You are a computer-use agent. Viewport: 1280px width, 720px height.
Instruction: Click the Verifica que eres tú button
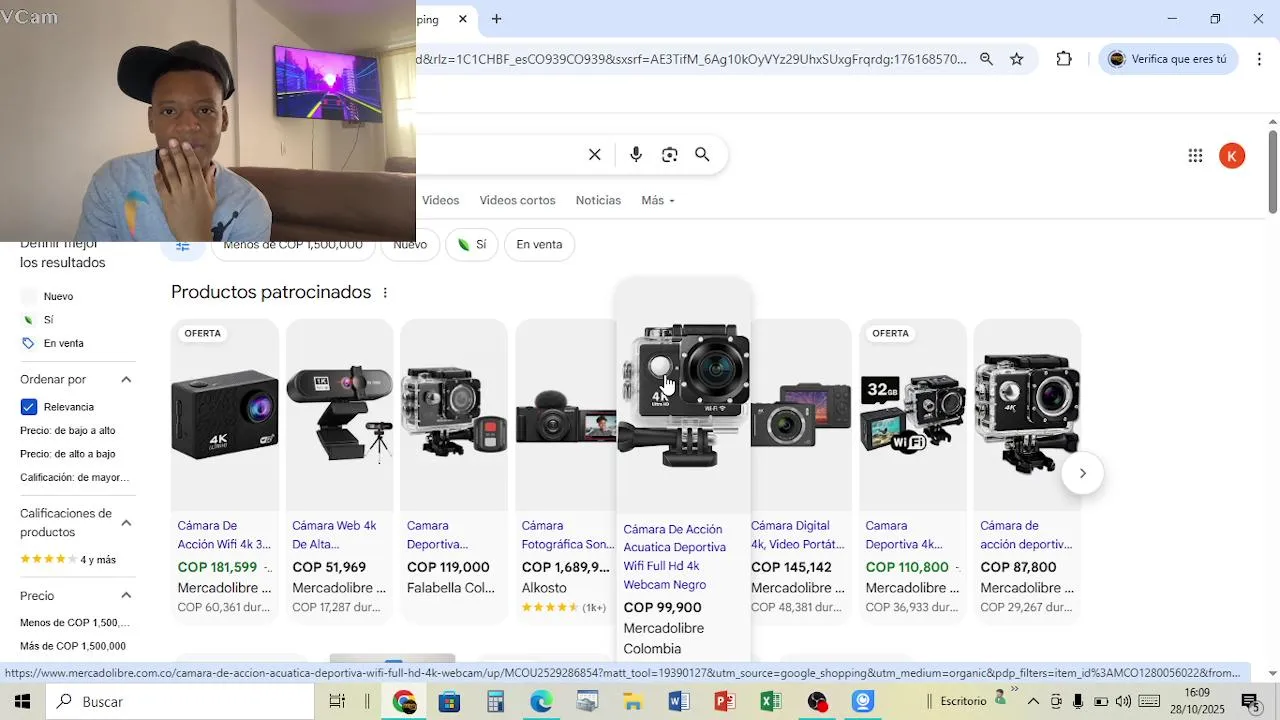1169,59
